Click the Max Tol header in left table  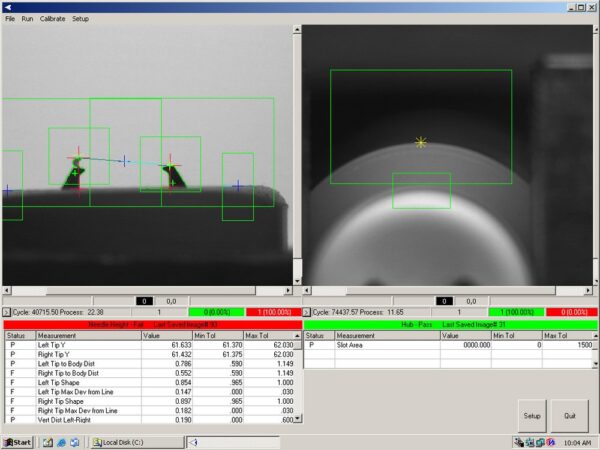coord(269,336)
